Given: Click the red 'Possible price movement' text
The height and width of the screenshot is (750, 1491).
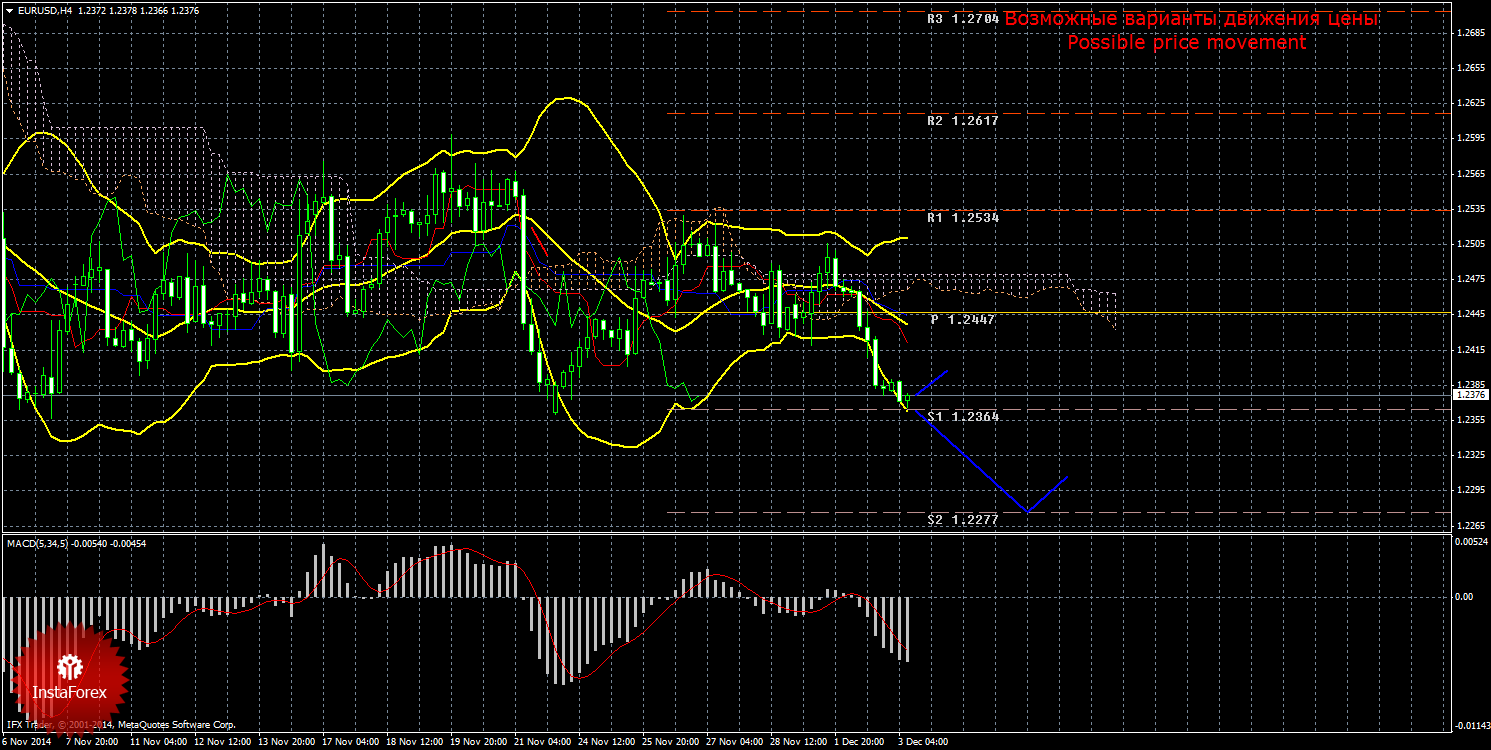Looking at the screenshot, I should (1186, 43).
